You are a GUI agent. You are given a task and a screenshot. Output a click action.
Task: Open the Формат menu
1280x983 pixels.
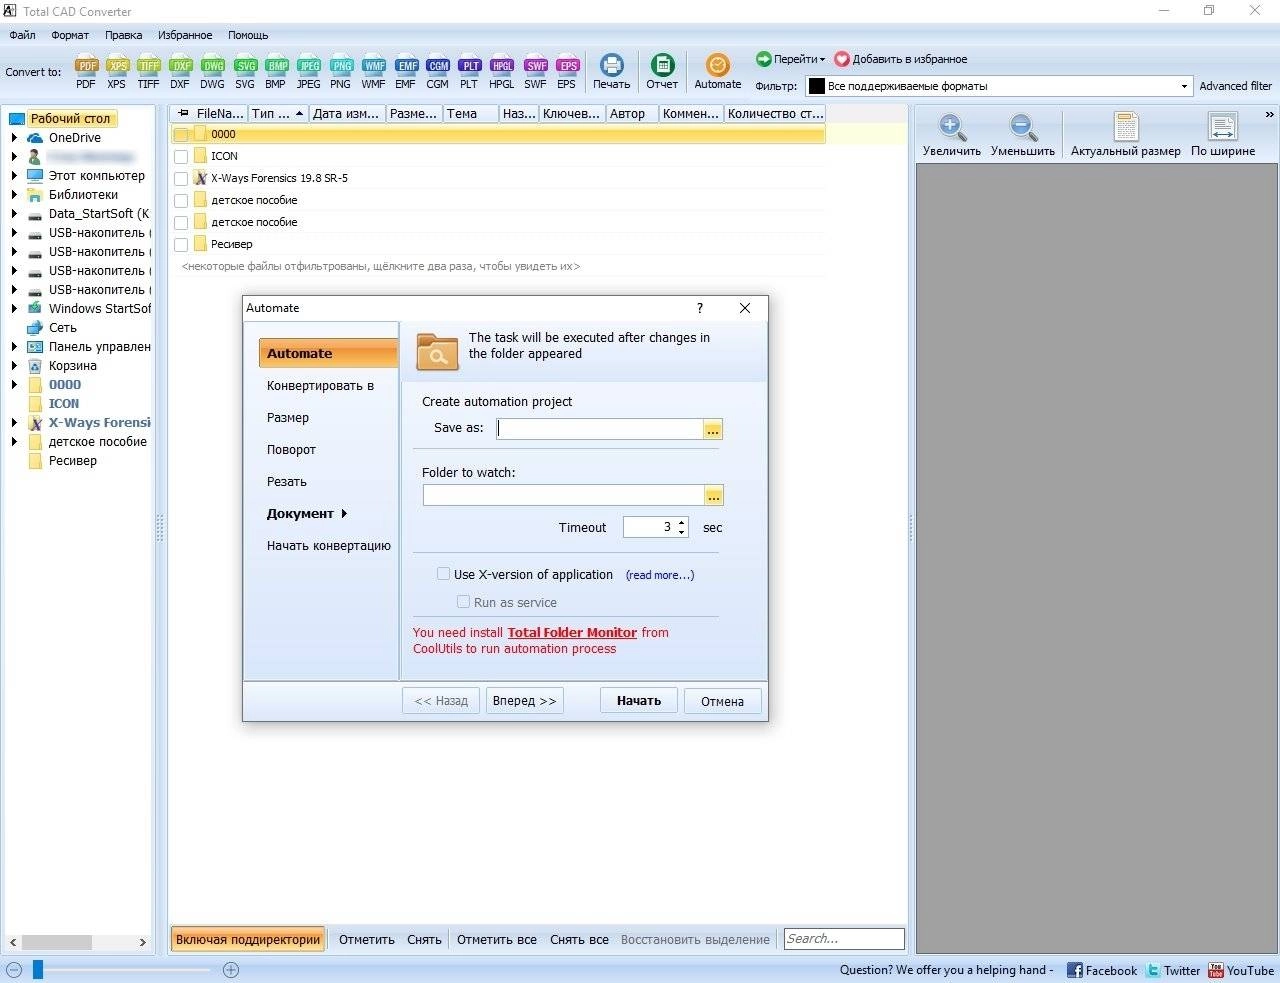tap(70, 35)
